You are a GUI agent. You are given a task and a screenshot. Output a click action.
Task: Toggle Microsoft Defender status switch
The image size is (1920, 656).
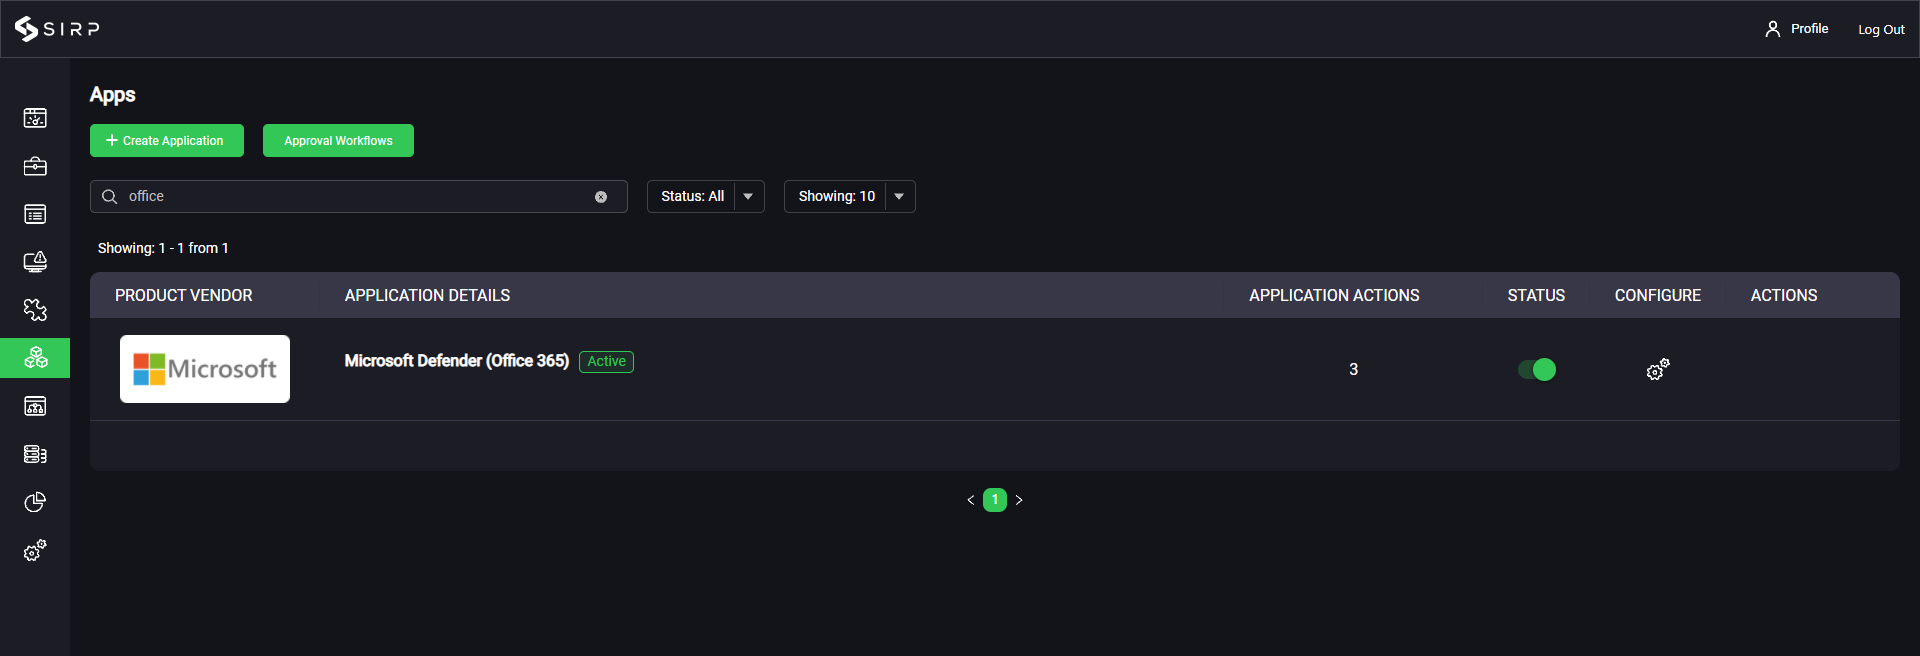pyautogui.click(x=1537, y=369)
